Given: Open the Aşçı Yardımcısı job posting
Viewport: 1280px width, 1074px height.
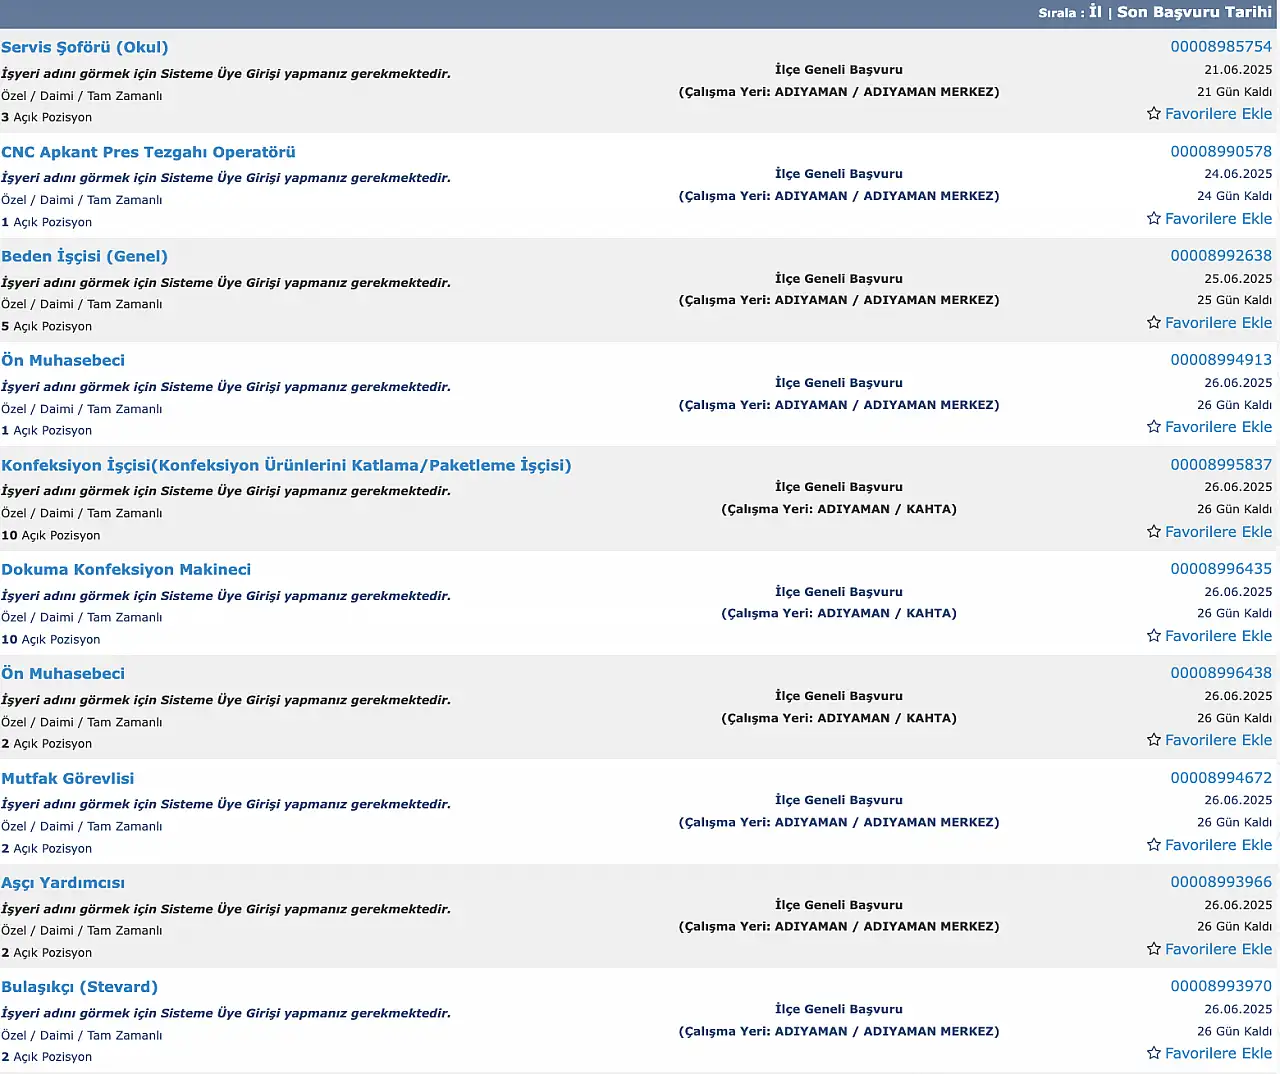Looking at the screenshot, I should (63, 883).
